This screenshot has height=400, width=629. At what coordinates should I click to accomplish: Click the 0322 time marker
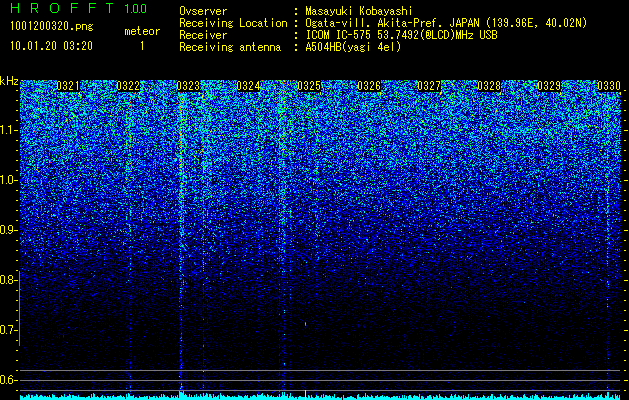[128, 86]
